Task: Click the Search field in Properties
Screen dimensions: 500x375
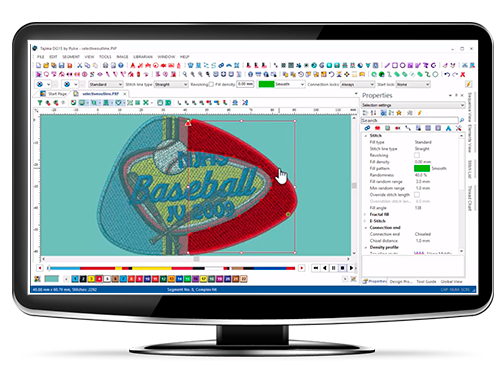Action: [x=410, y=120]
